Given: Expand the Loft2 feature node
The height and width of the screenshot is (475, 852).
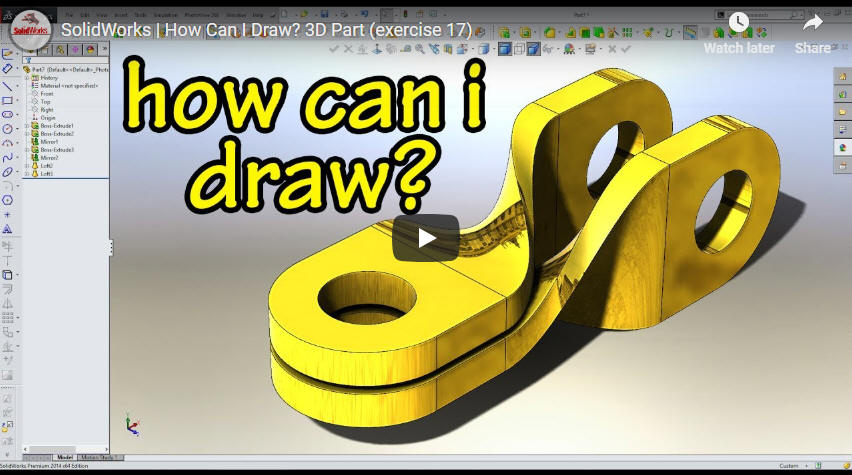Looking at the screenshot, I should [27, 166].
